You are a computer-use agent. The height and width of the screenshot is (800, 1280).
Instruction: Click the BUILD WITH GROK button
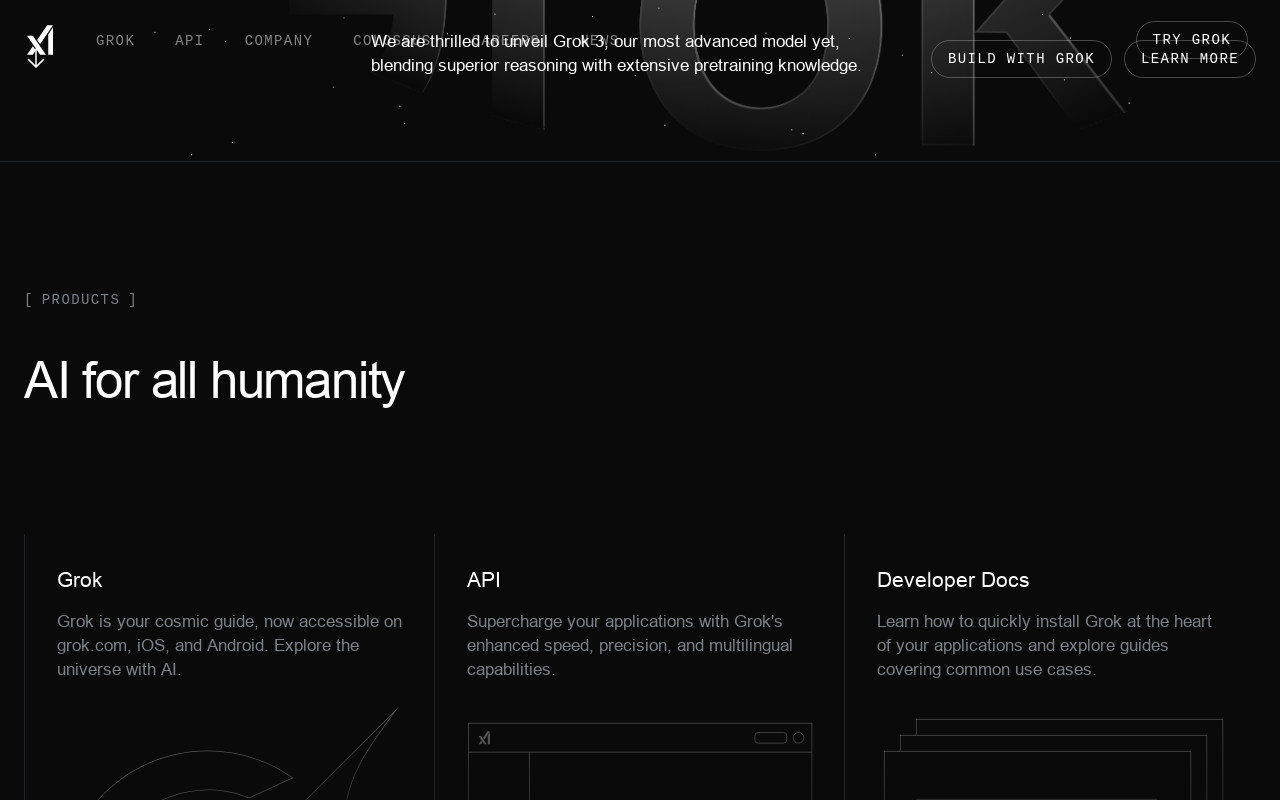(x=1021, y=59)
